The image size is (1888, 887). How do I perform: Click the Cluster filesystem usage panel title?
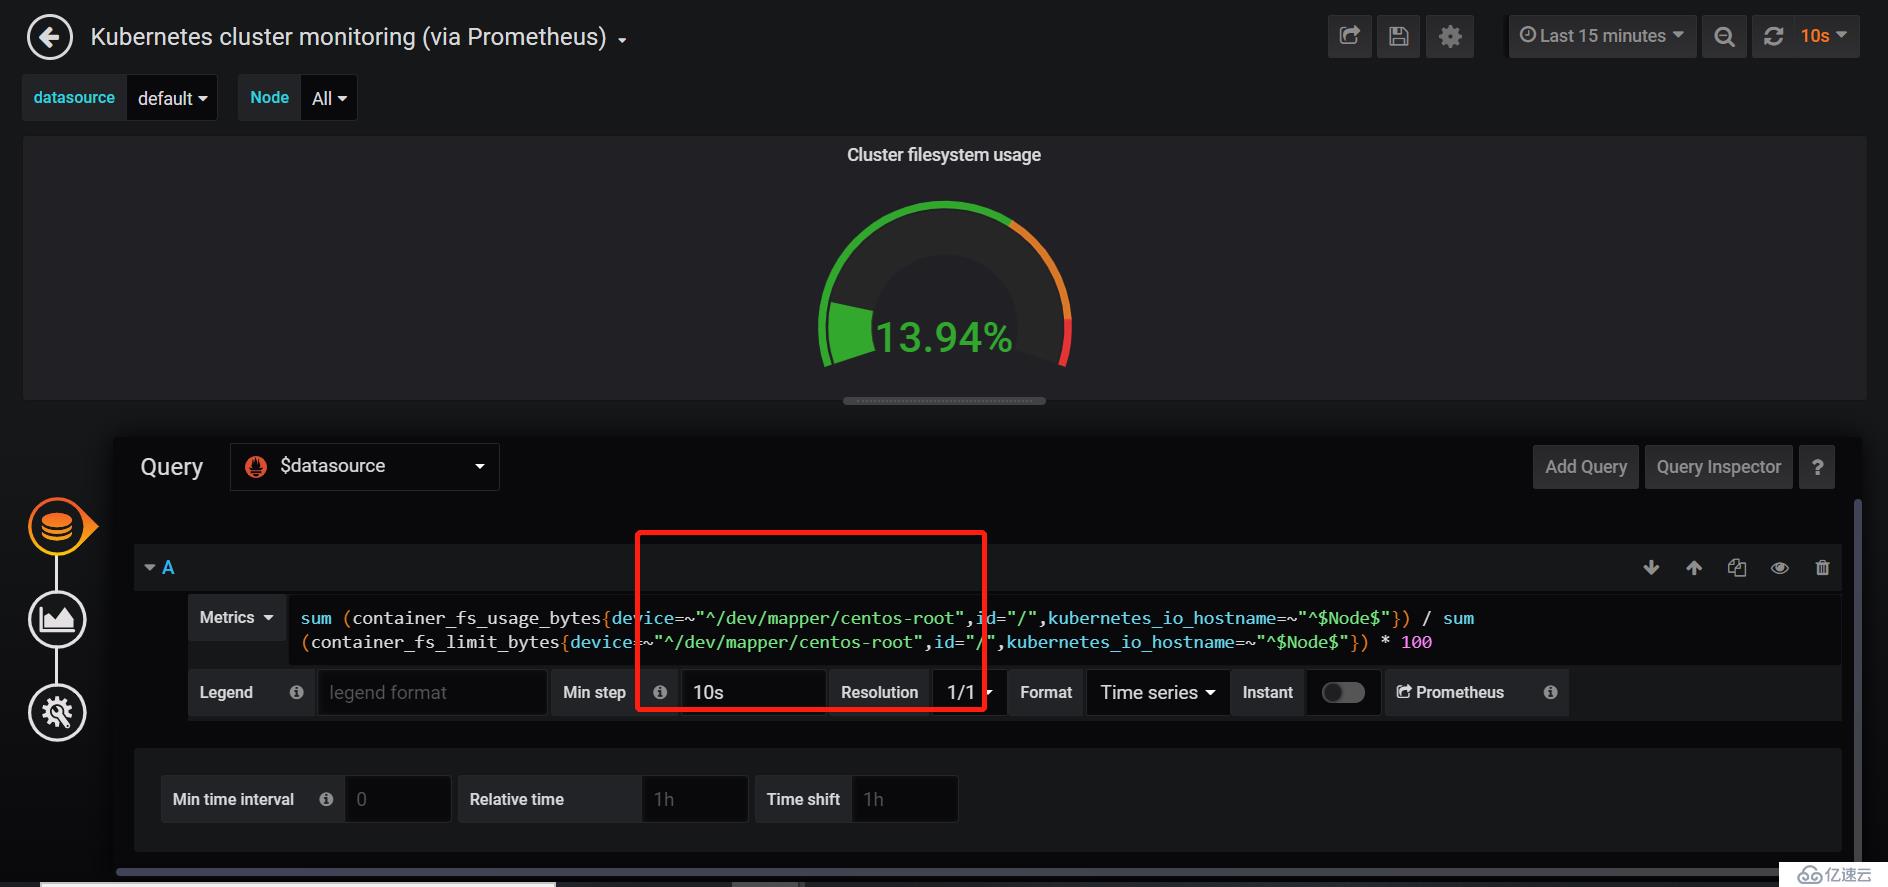(x=944, y=155)
